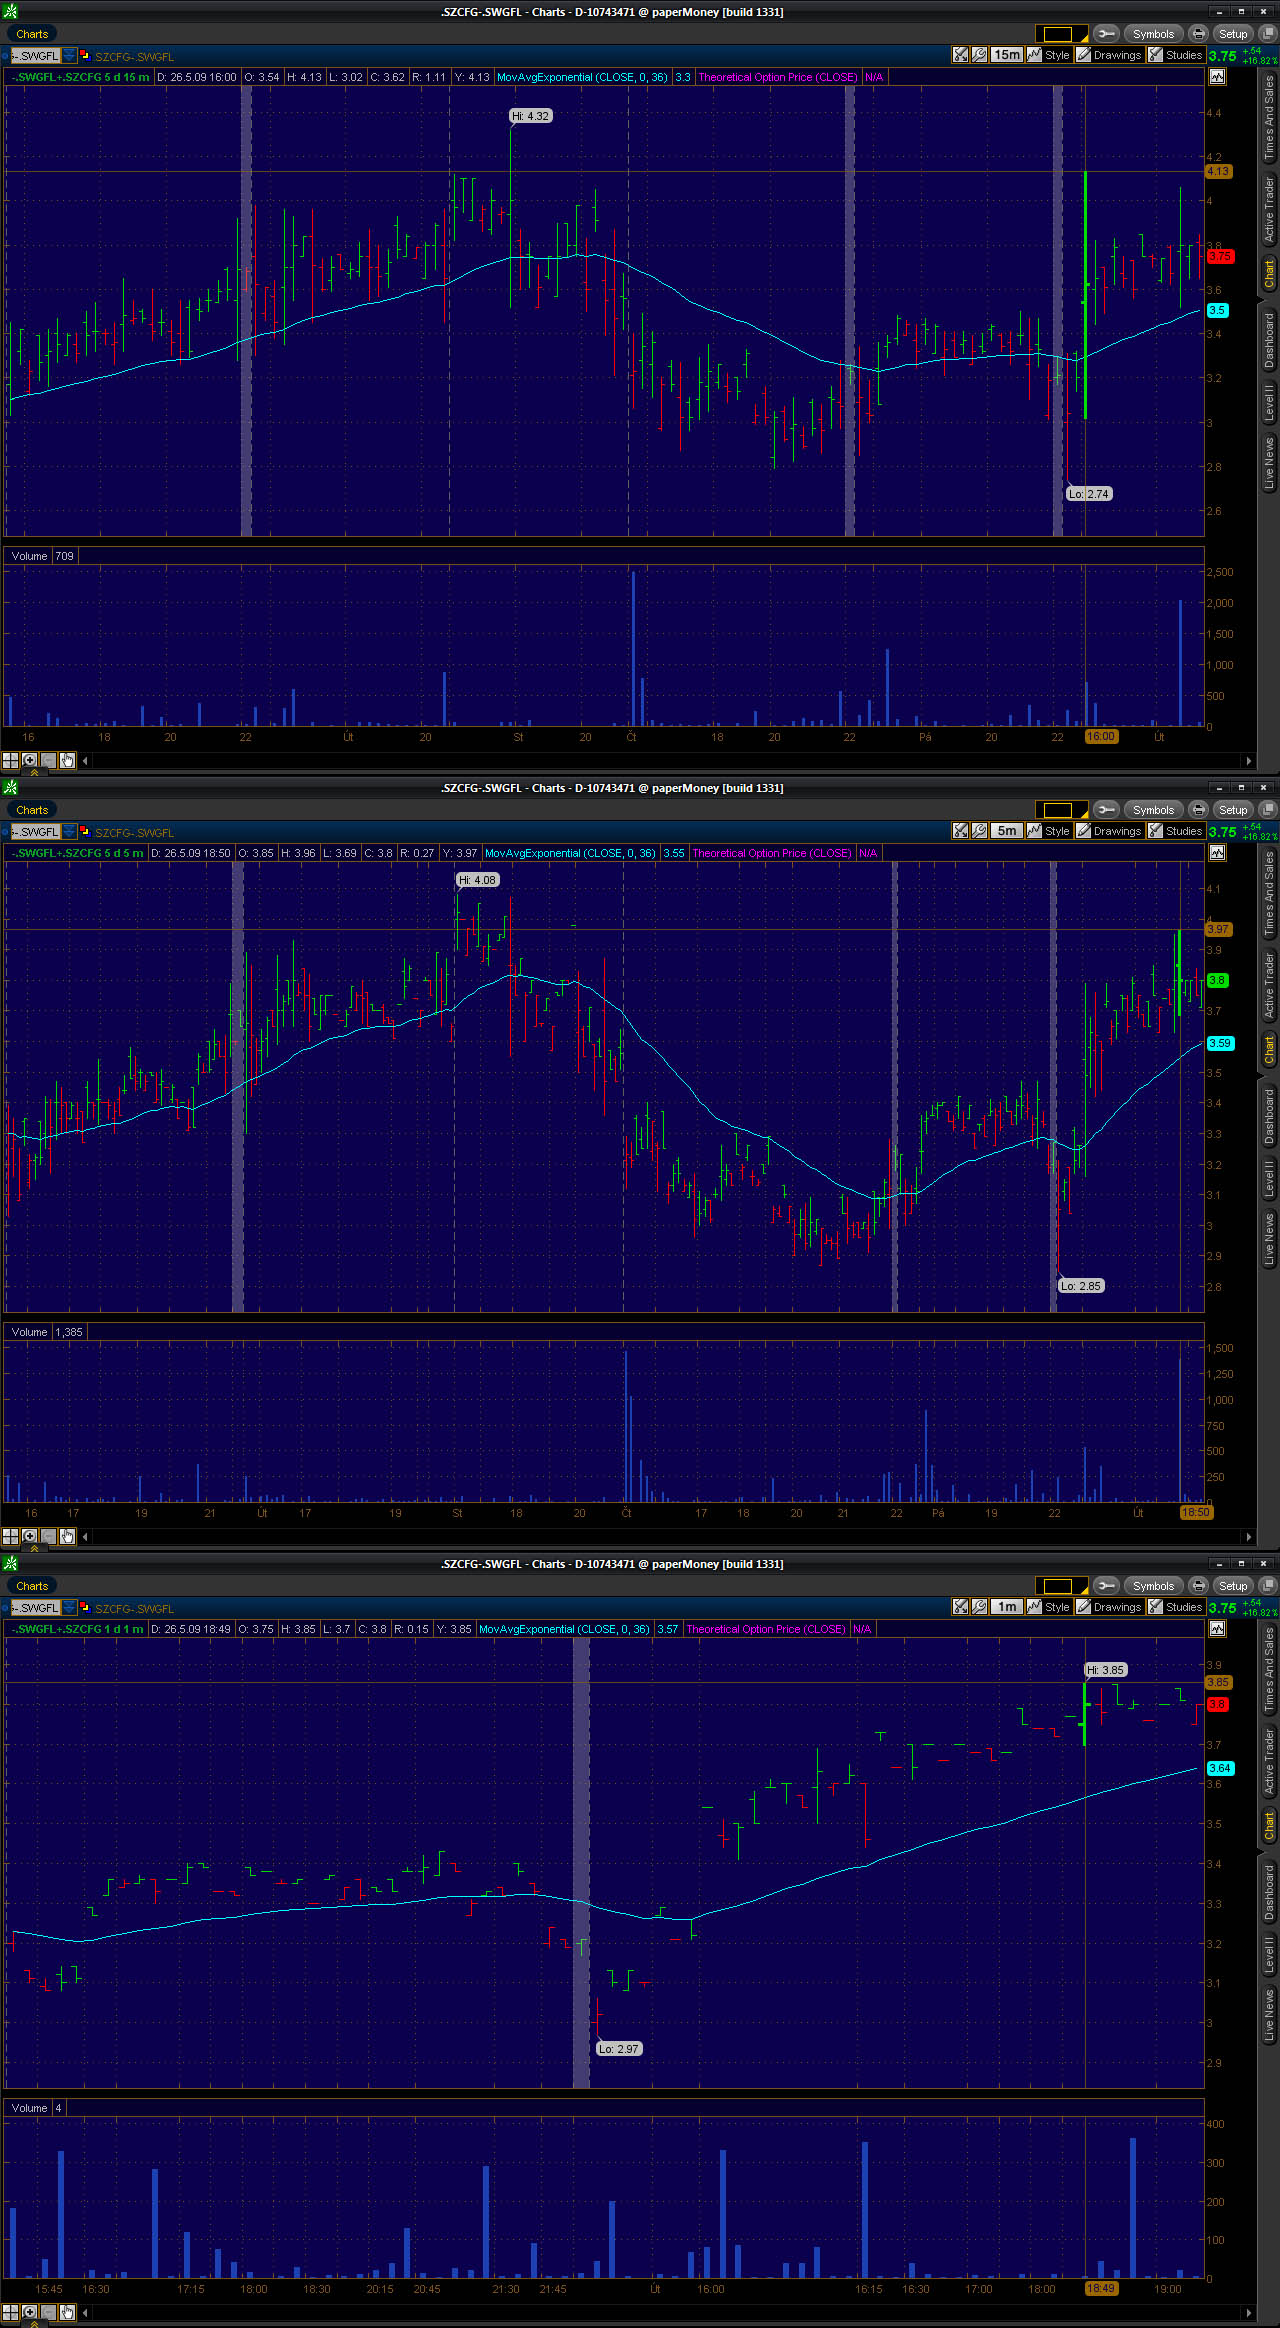The image size is (1280, 2328).
Task: Click the highlighted 18:50 time marker on 5m axis
Action: click(x=1196, y=1512)
